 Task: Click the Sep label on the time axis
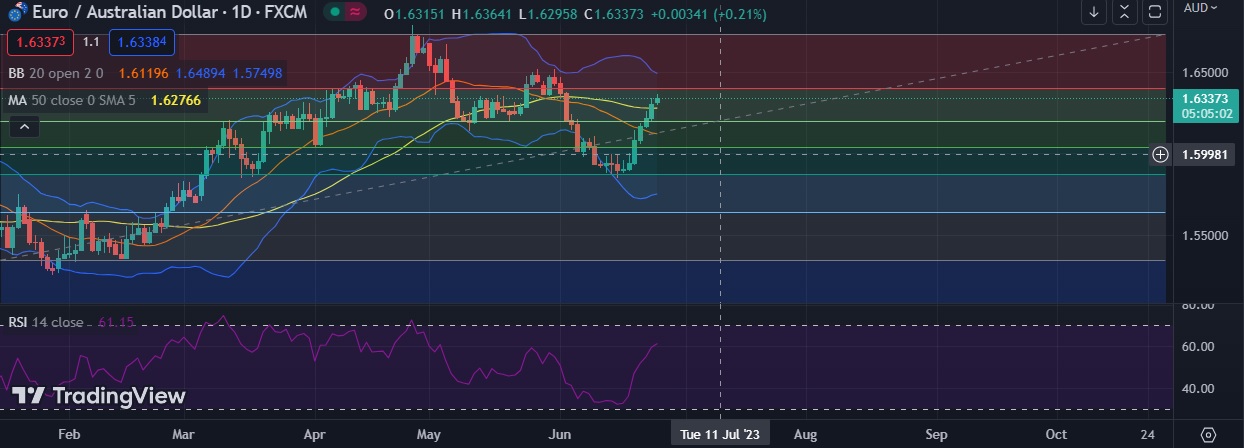pos(937,435)
